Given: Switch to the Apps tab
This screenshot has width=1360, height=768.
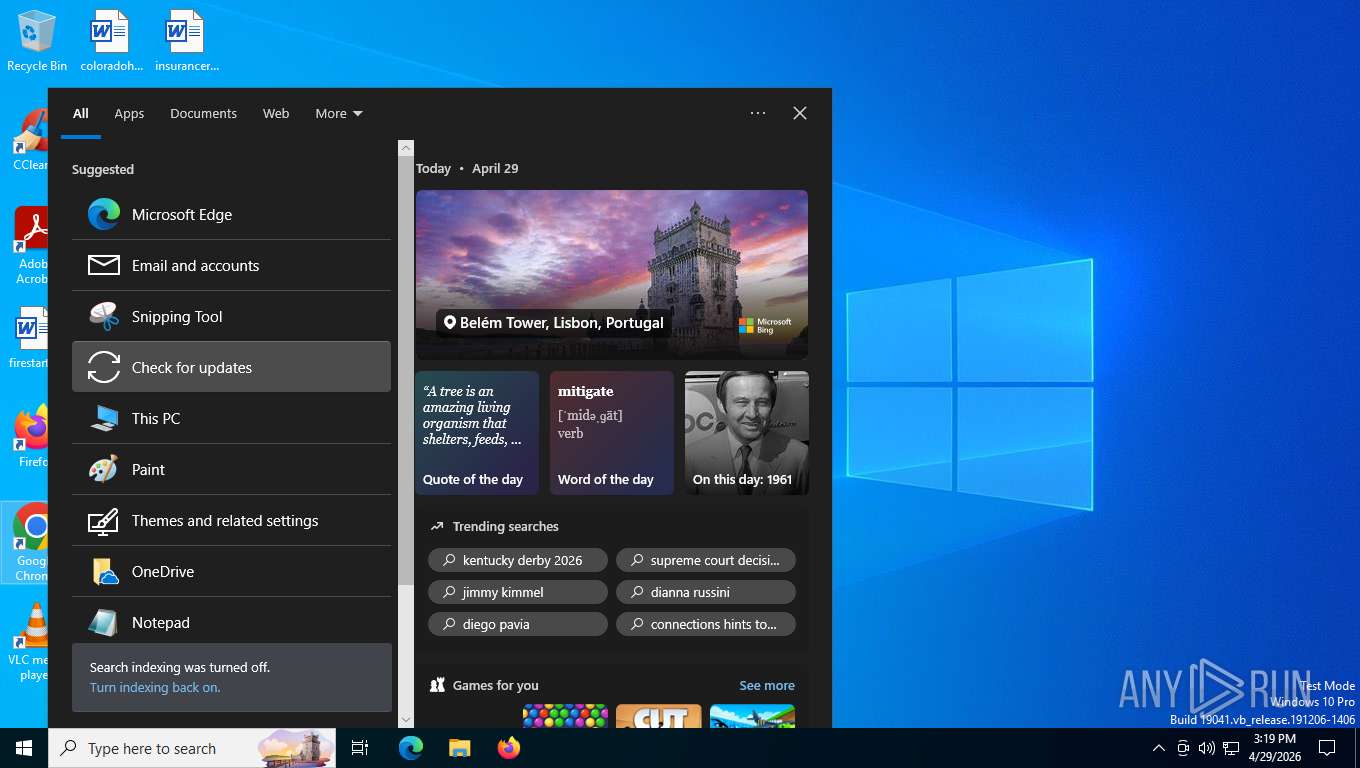Looking at the screenshot, I should (x=129, y=113).
